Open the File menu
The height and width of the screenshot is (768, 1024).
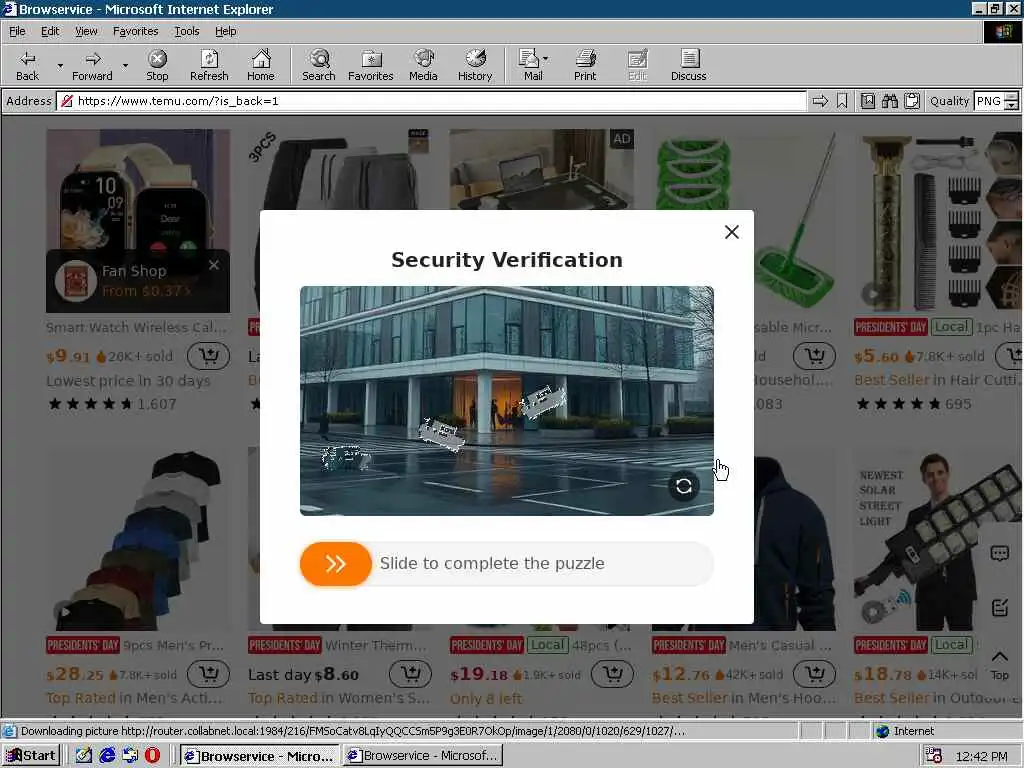click(x=17, y=31)
